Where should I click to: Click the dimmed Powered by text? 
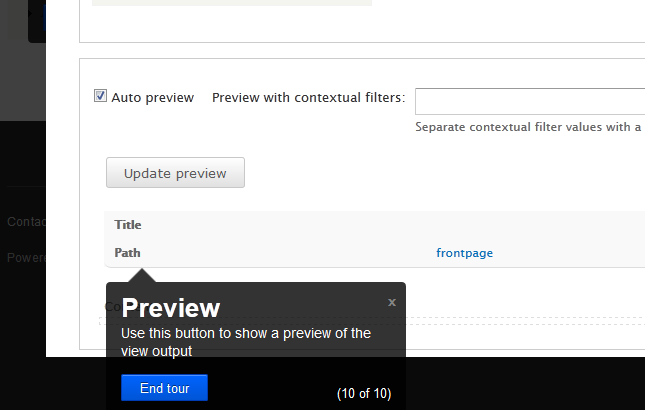(x=26, y=258)
